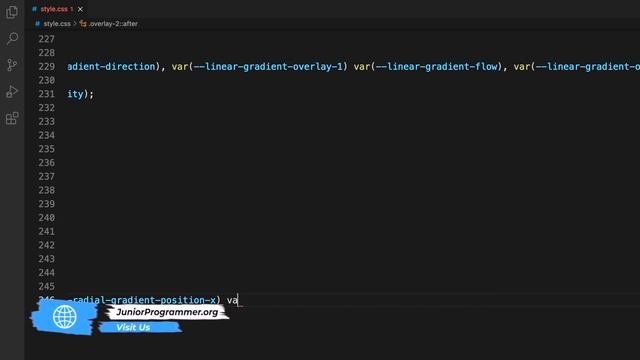This screenshot has width=640, height=360.
Task: Click line number 239
Action: tap(47, 204)
